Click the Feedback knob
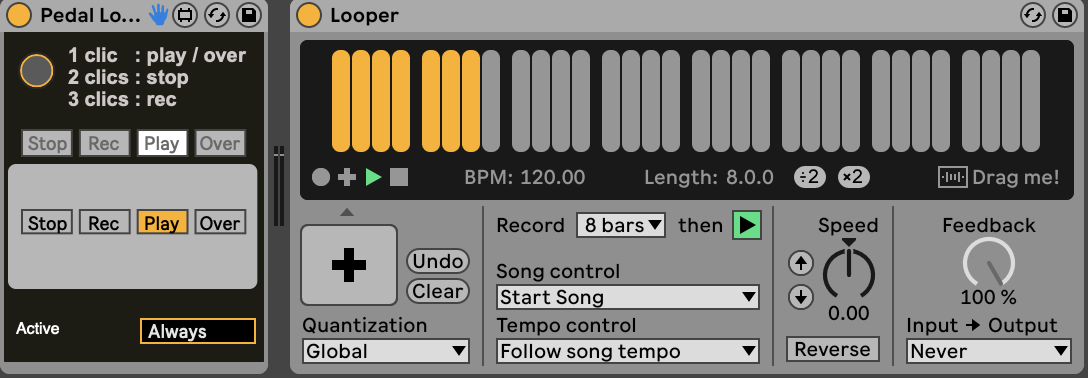Screen dimensions: 1088x378 [989, 264]
